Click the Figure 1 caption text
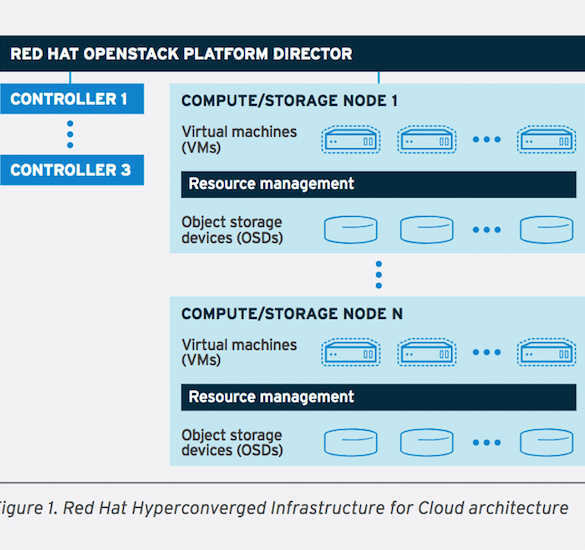 [x=284, y=508]
